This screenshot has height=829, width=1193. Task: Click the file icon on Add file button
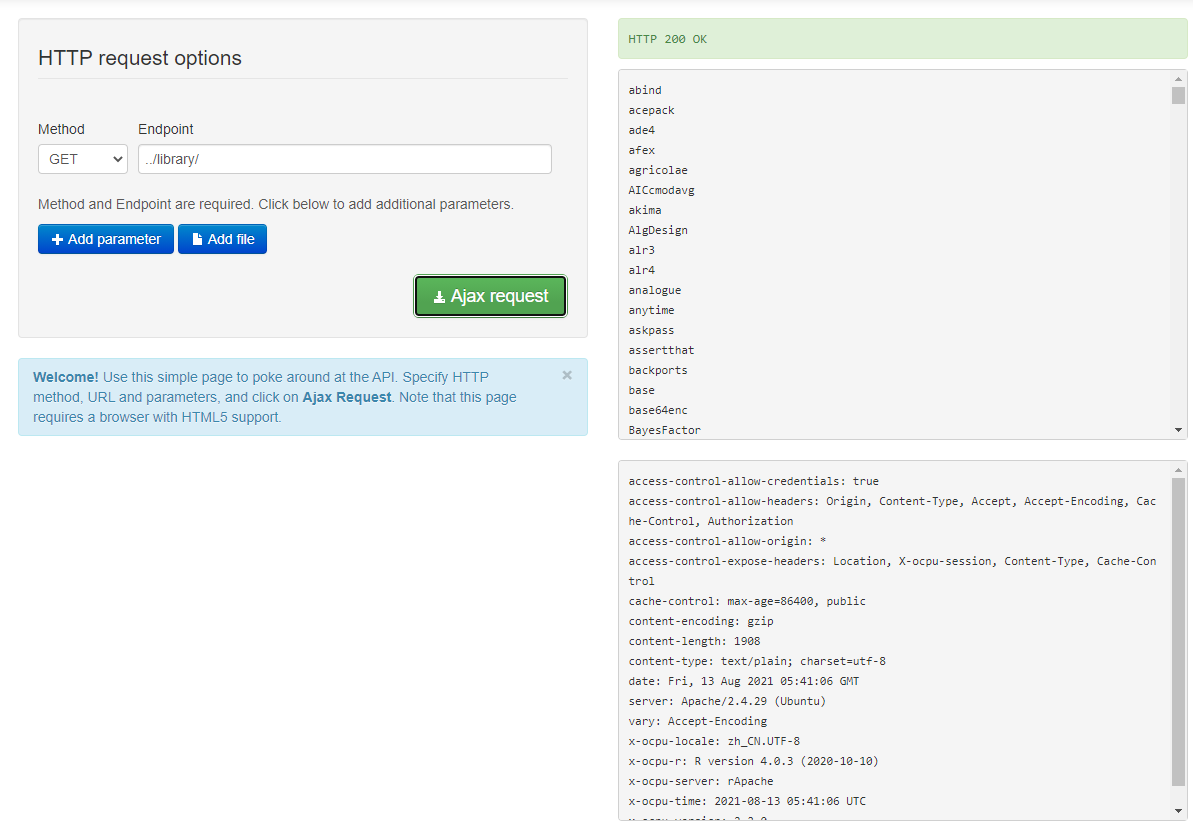point(196,239)
